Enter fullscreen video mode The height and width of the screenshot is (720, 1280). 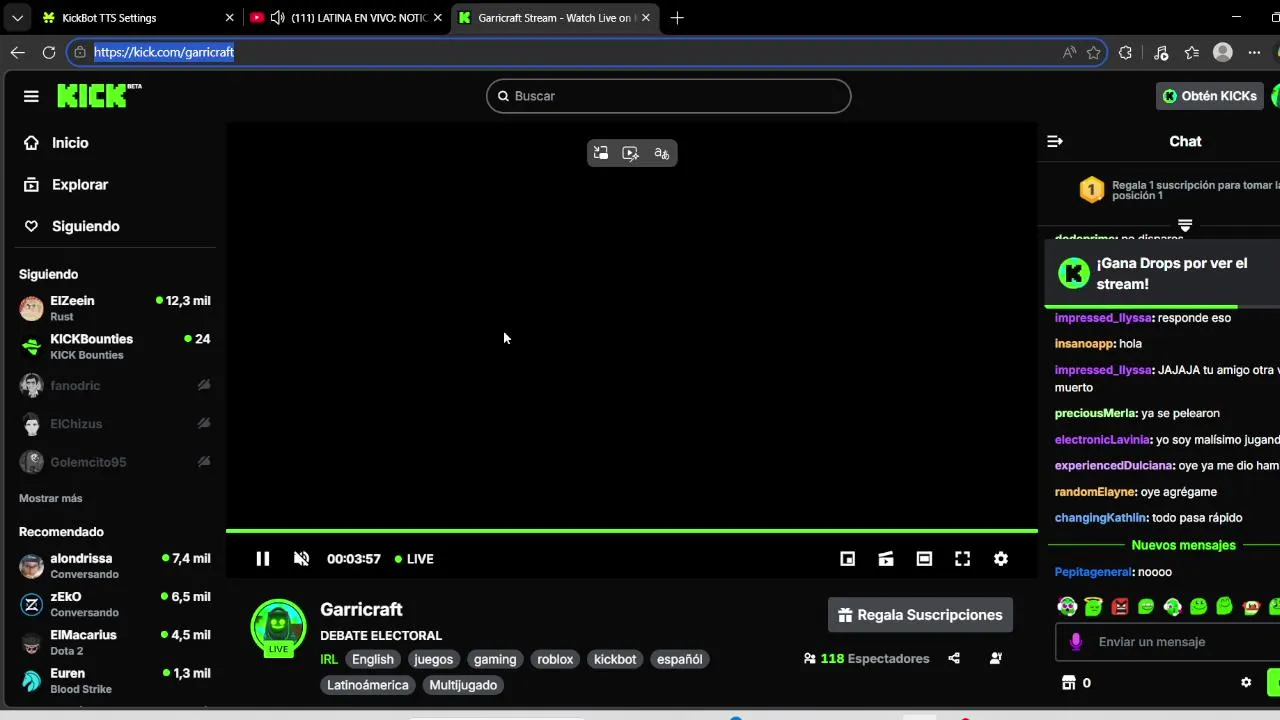[962, 559]
